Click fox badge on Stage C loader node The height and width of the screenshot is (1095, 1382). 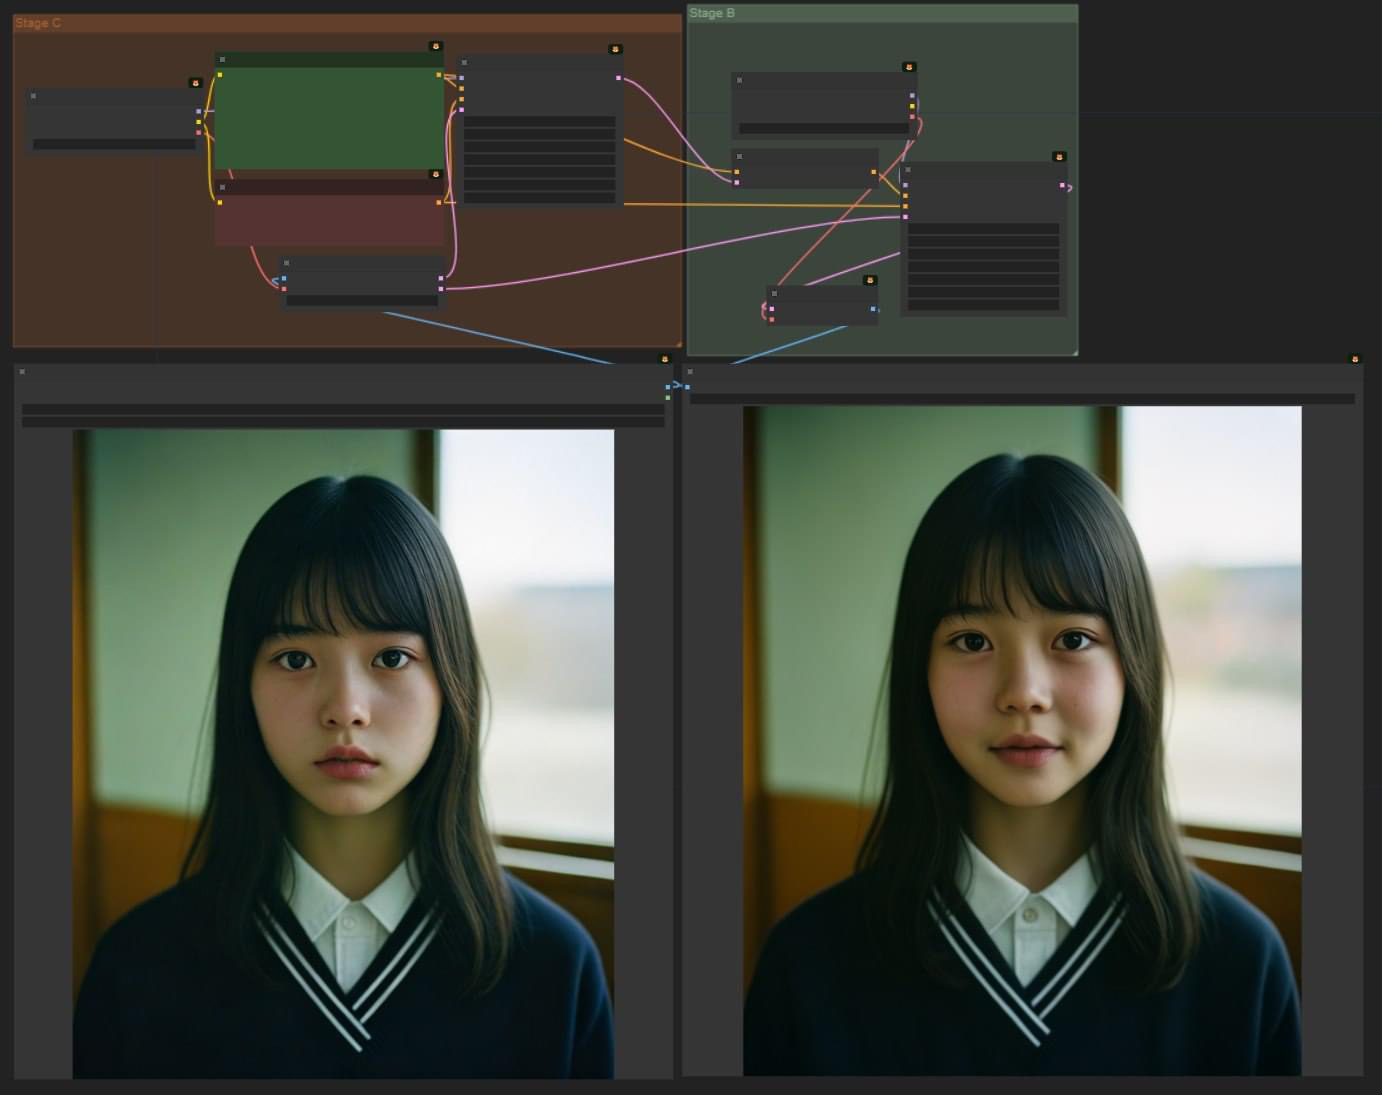[x=196, y=83]
